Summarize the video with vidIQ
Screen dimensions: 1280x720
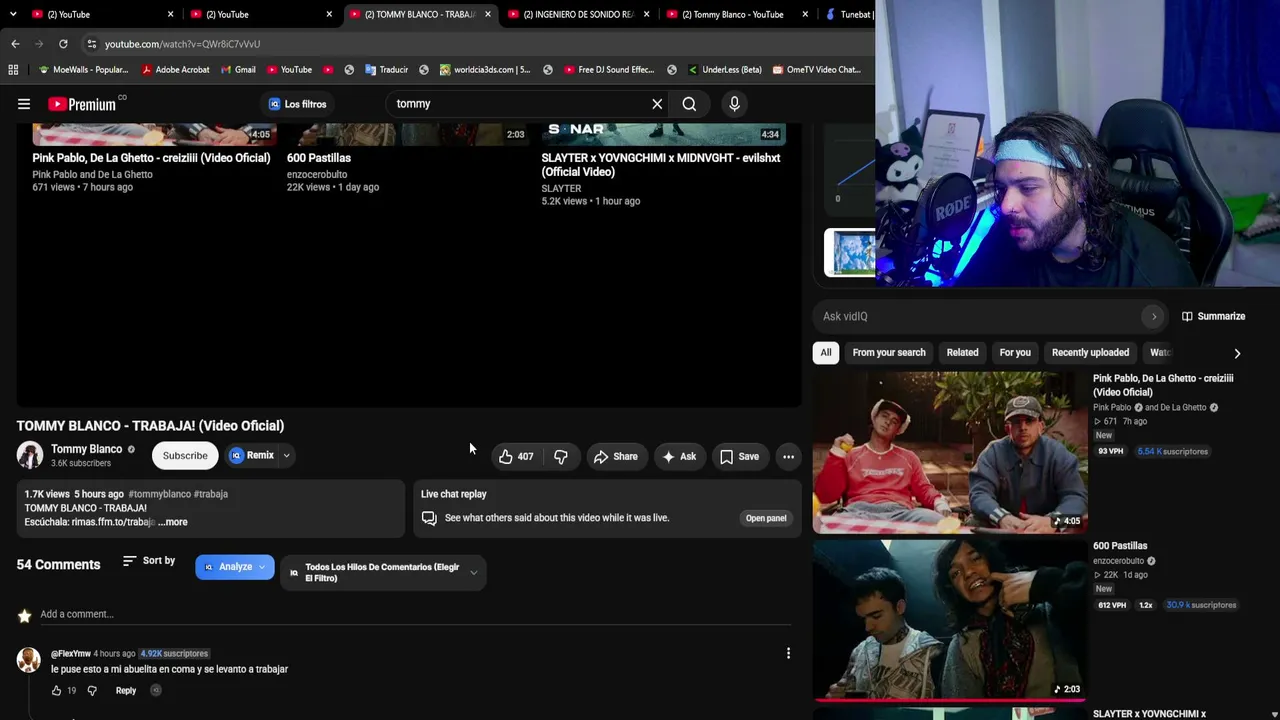coord(1213,316)
